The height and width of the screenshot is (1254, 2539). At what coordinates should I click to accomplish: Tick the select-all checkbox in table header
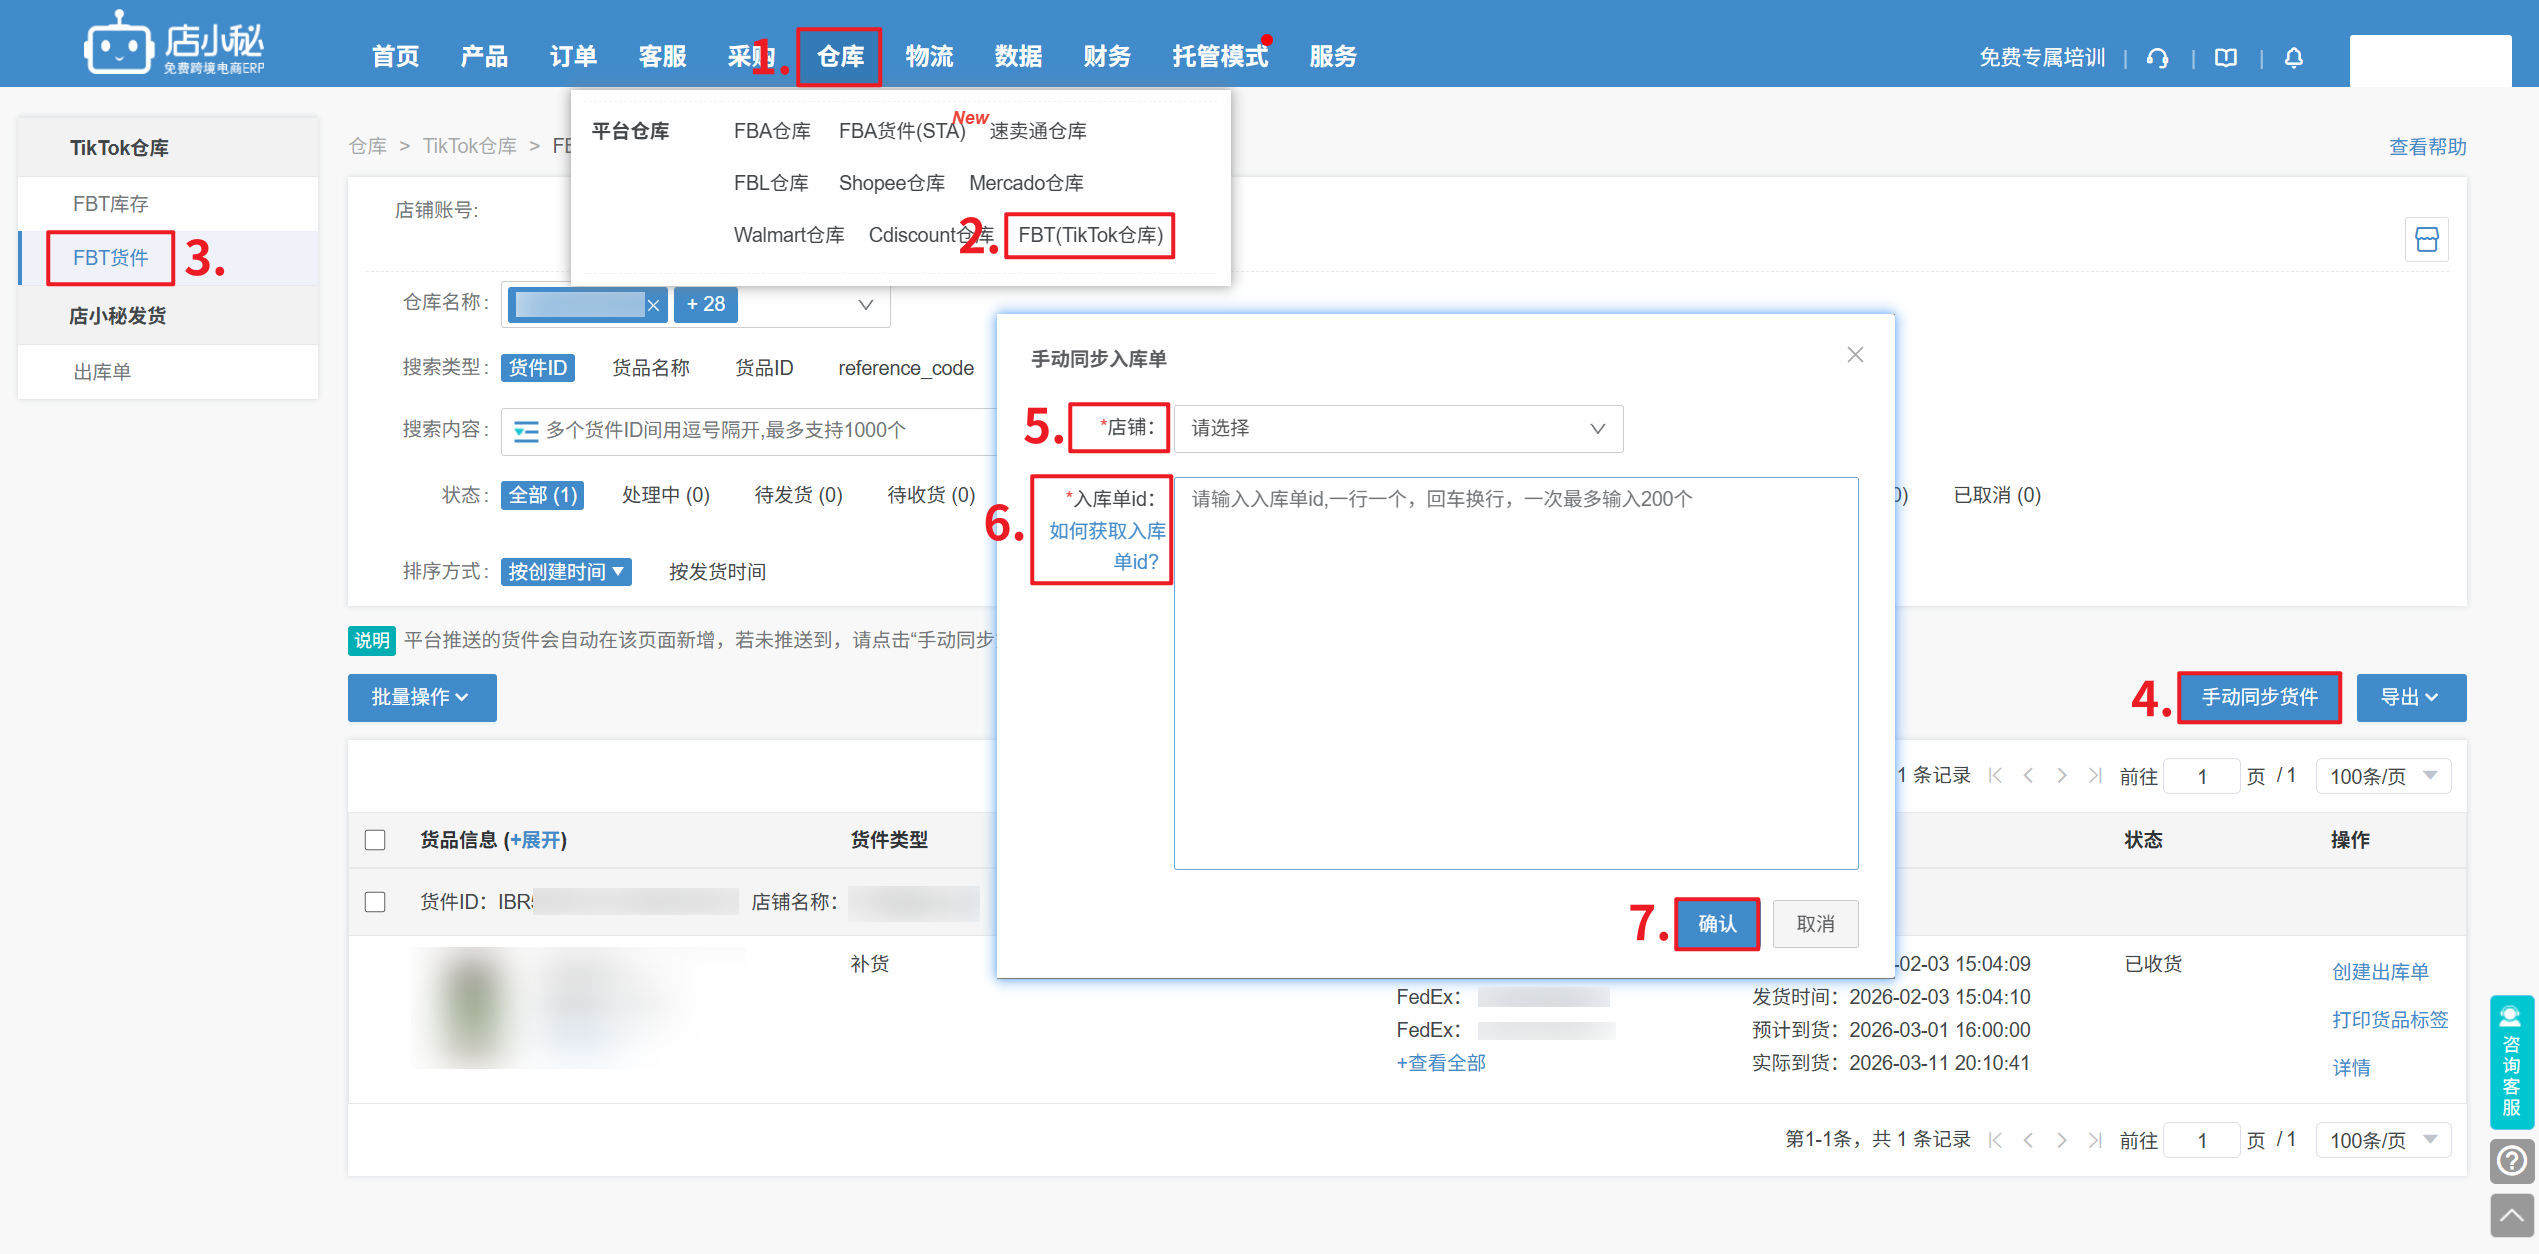[375, 840]
